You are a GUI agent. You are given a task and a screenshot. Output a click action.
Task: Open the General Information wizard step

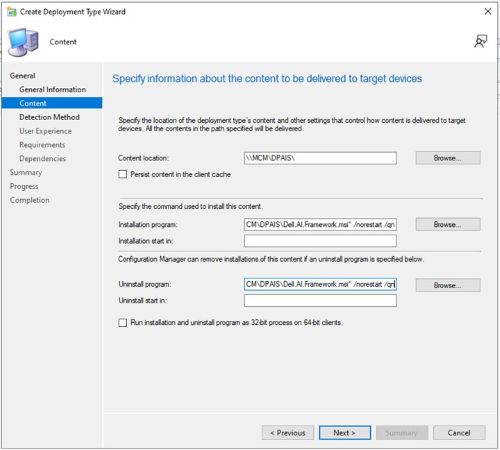53,89
